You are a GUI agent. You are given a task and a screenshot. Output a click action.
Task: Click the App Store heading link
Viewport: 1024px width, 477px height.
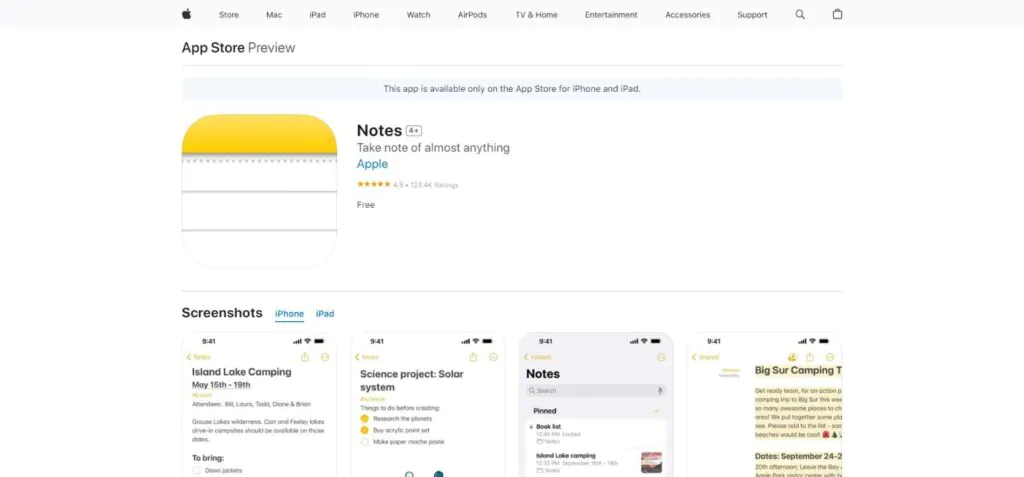213,47
